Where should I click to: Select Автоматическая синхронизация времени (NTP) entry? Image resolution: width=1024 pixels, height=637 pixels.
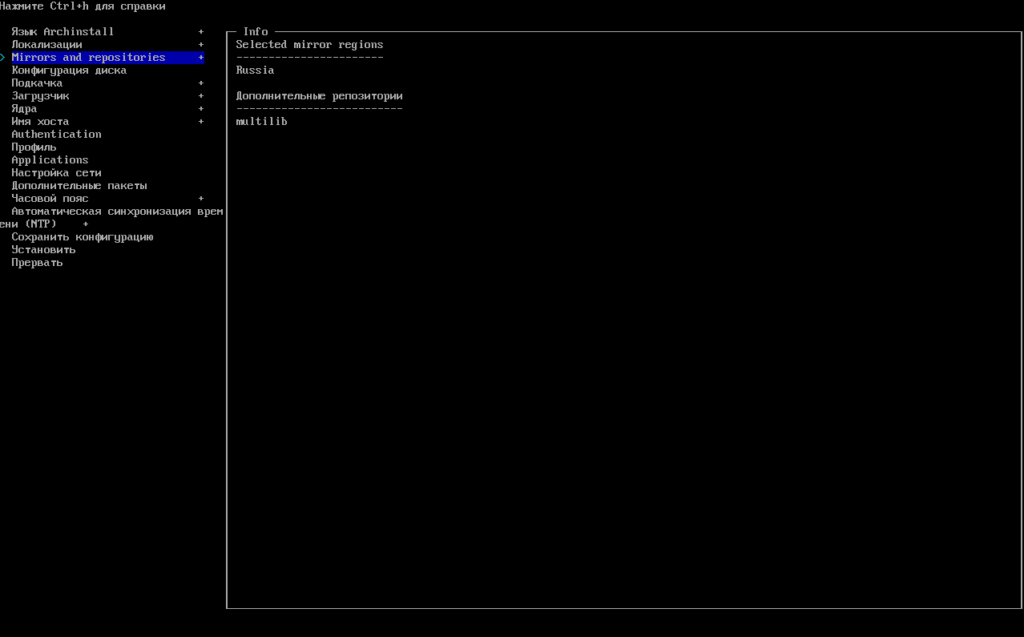(116, 212)
